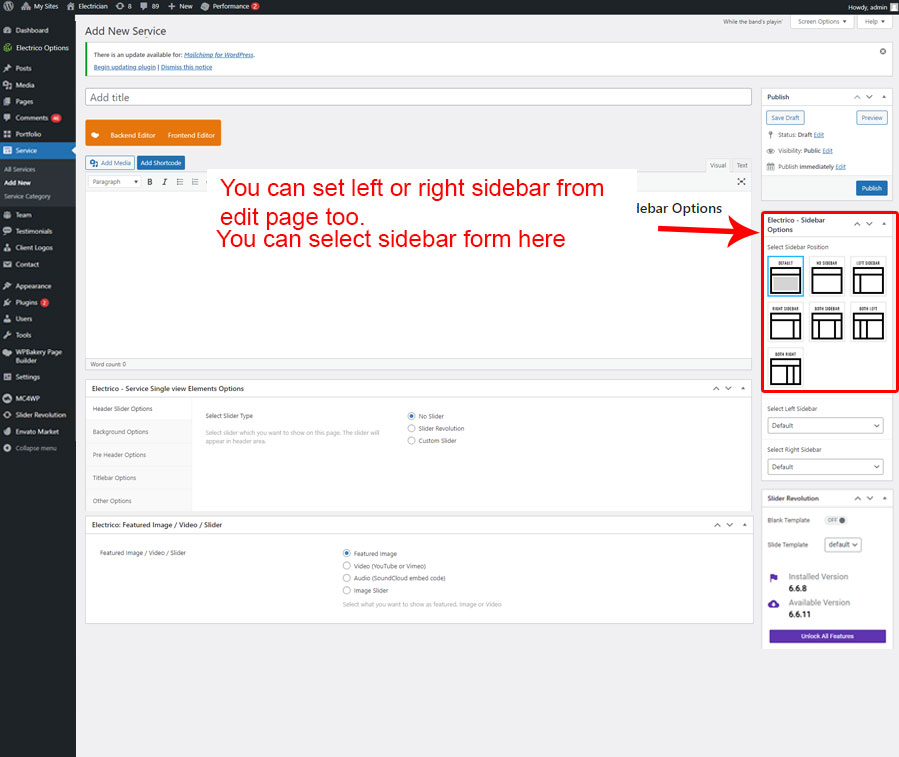Open the Background Options tab
This screenshot has width=899, height=757.
click(121, 432)
